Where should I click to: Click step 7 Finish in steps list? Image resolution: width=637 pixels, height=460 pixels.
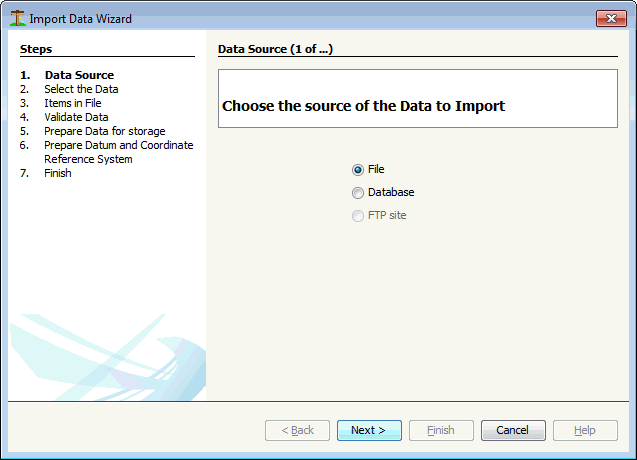58,173
